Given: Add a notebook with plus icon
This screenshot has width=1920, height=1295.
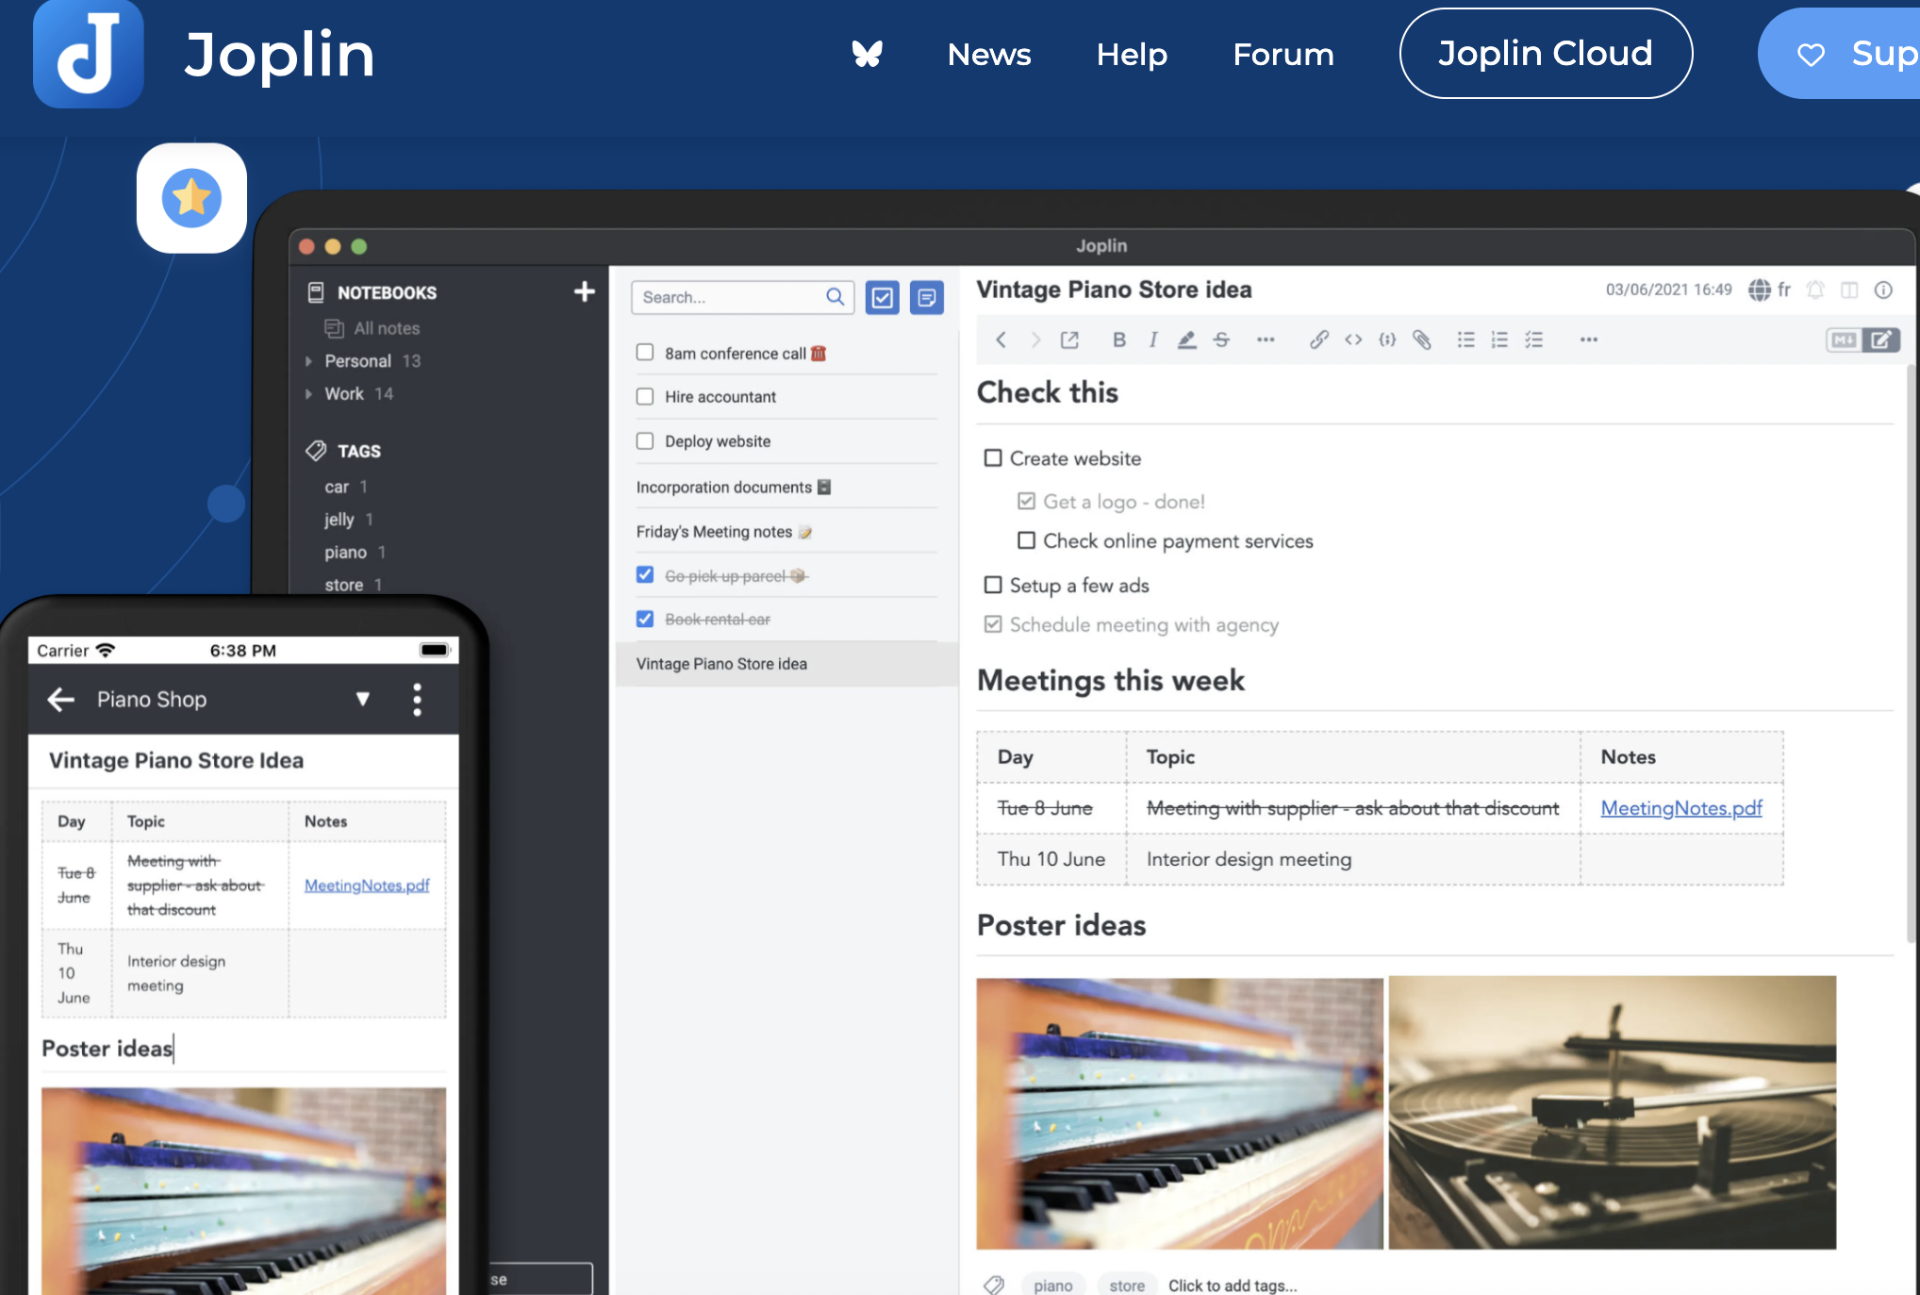Looking at the screenshot, I should click(x=584, y=292).
